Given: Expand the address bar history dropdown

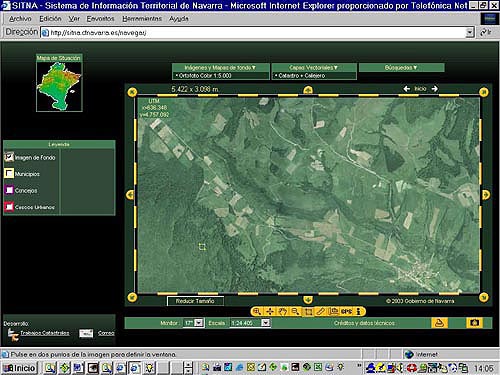Looking at the screenshot, I should point(470,33).
